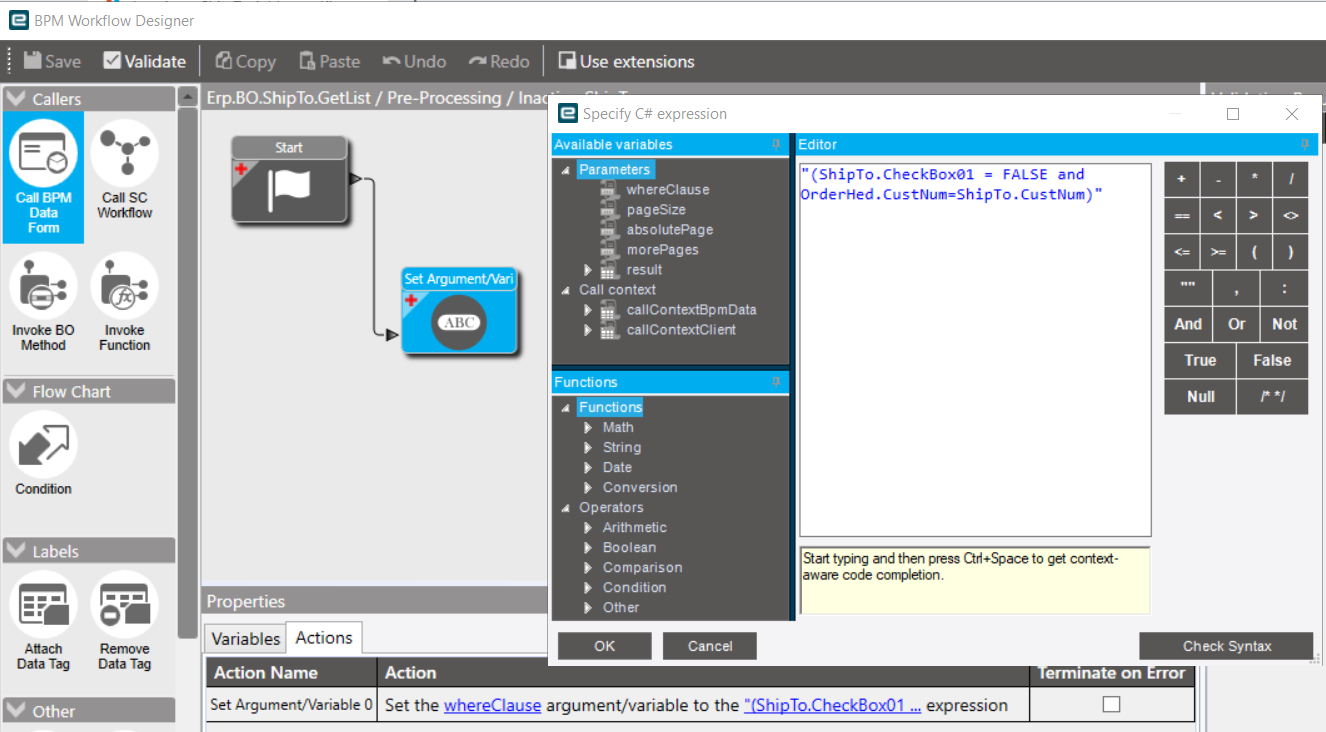
Task: Pin the Functions panel
Action: 776,382
